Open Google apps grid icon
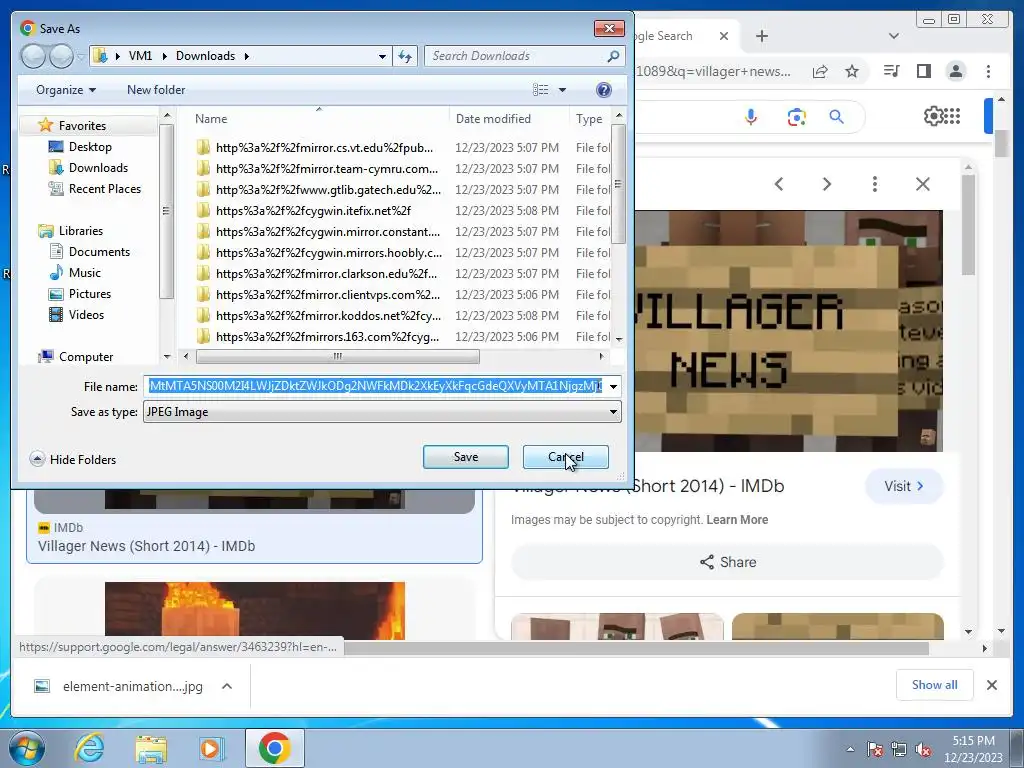The width and height of the screenshot is (1024, 768). click(x=952, y=116)
